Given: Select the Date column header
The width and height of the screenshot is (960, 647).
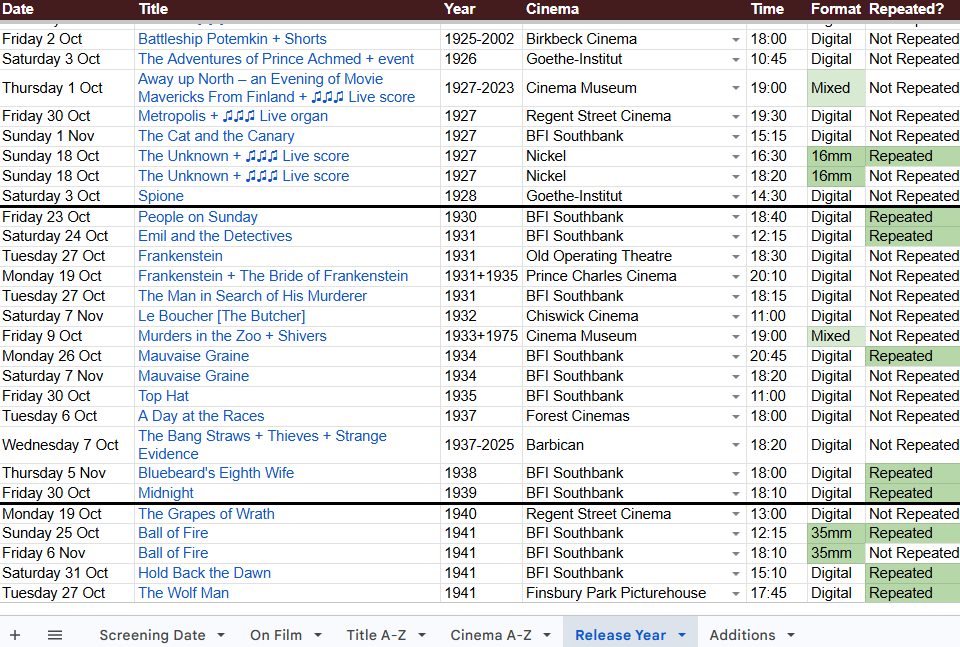Looking at the screenshot, I should point(18,9).
